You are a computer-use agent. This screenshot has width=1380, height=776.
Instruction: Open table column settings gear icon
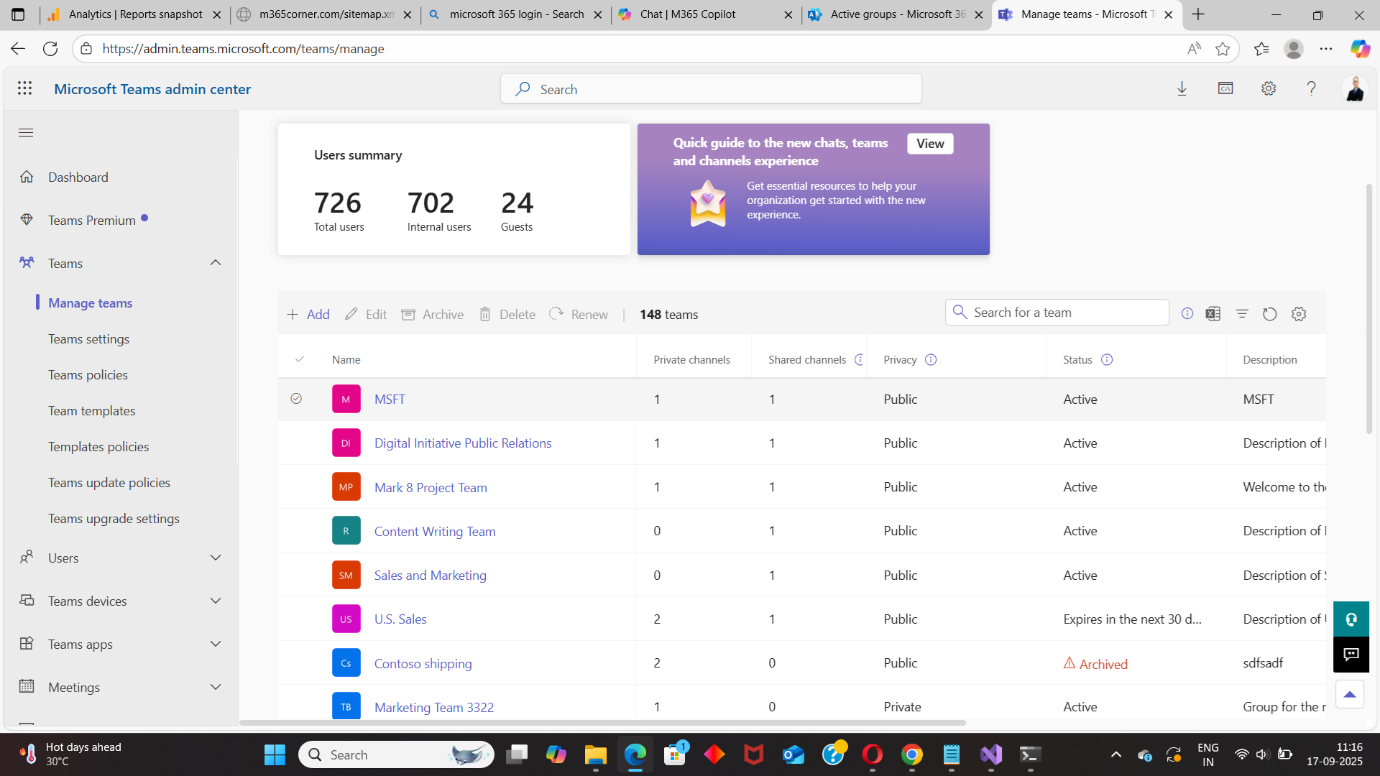coord(1299,314)
